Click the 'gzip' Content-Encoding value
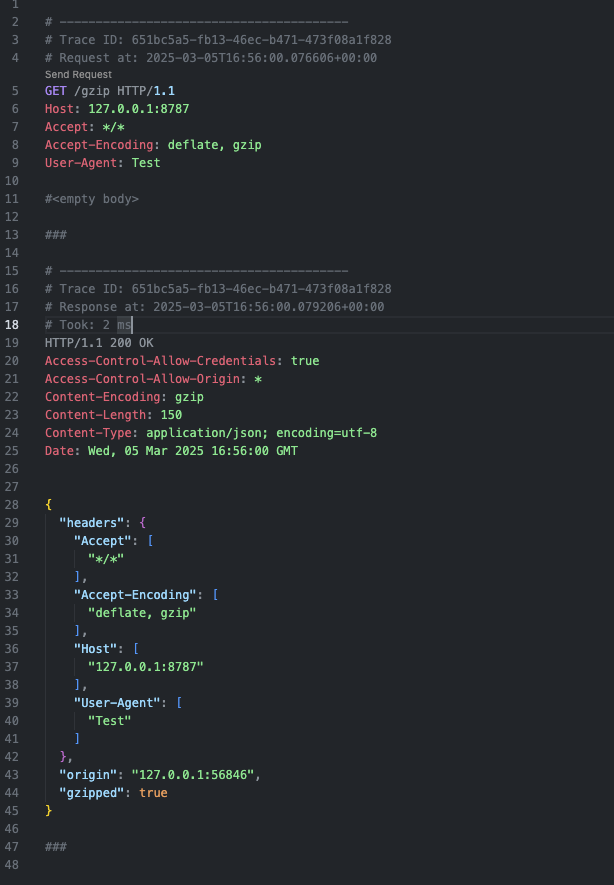 [190, 397]
